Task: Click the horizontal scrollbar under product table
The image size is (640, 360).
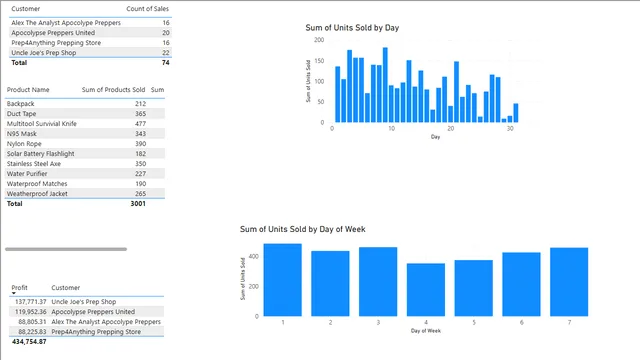Action: (66, 249)
